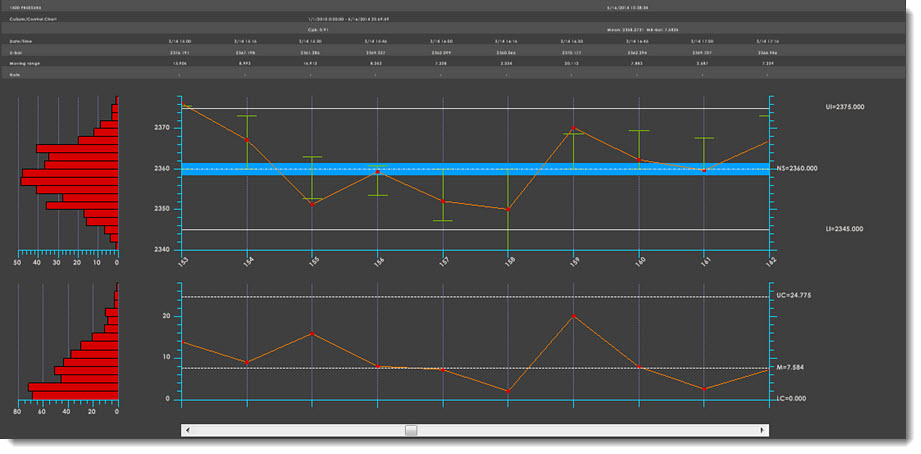Screen dimensions: 921x454
Task: Click the scrollbar track left of the thumb
Action: (x=300, y=430)
